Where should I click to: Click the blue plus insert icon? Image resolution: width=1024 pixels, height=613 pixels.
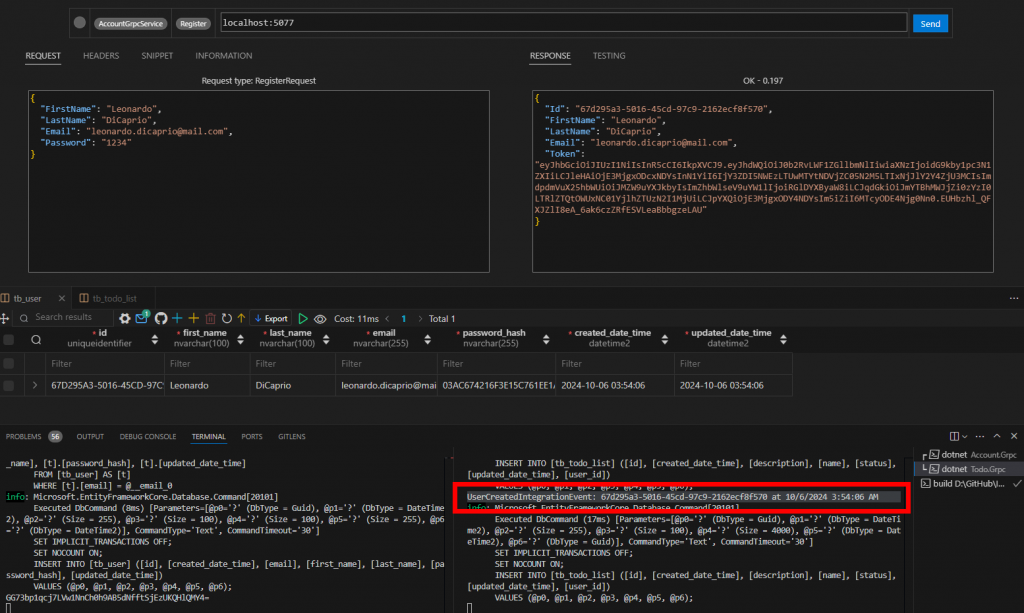[x=177, y=319]
